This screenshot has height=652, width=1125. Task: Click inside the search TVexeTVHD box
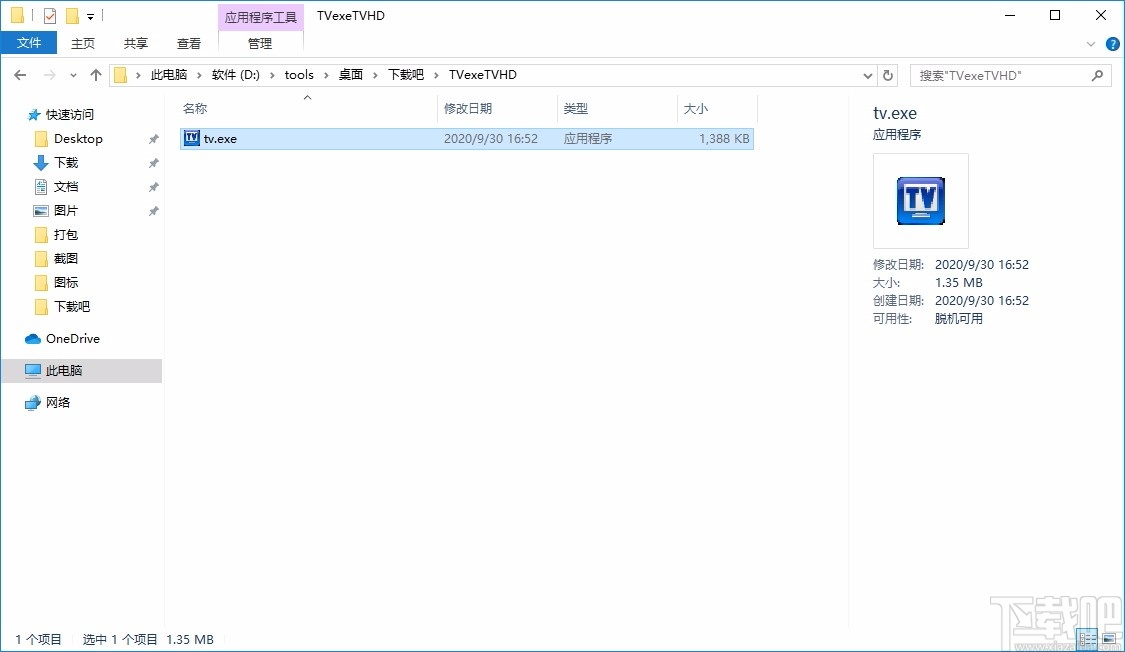coord(1000,74)
